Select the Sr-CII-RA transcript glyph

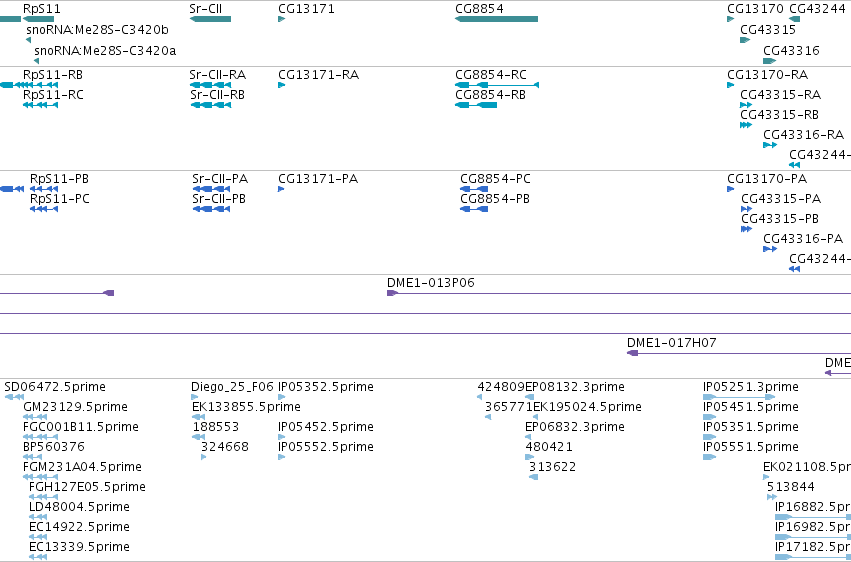point(211,85)
